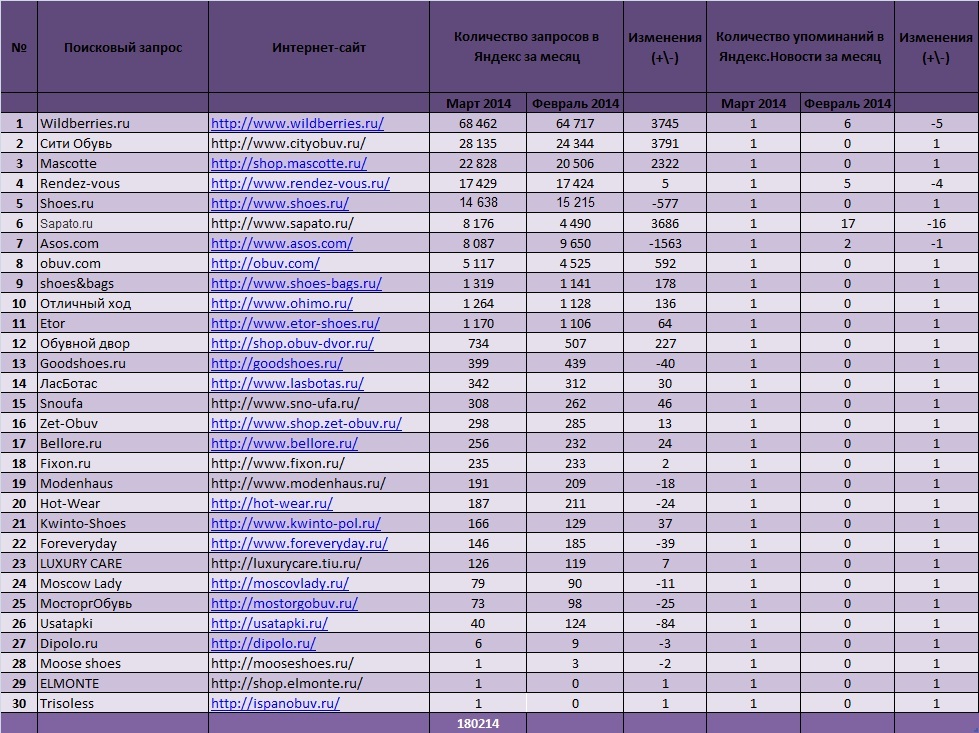979x733 pixels.
Task: Select the 'Поисковый запрос' header cell
Action: tap(123, 47)
